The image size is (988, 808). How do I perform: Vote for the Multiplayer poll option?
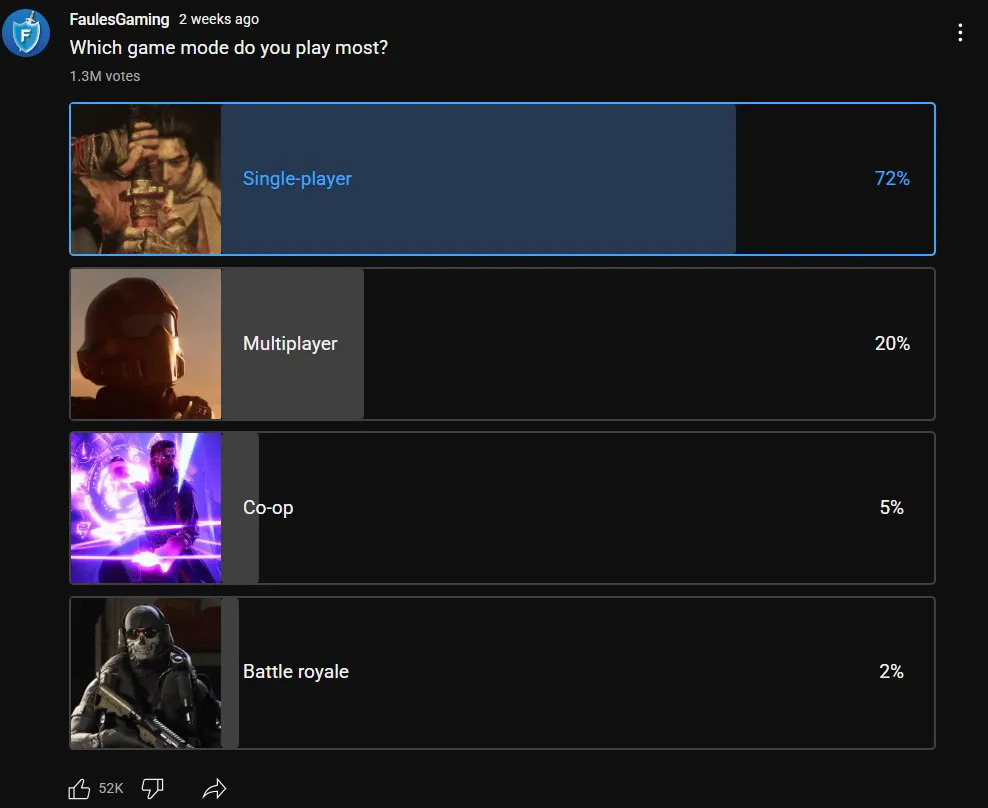pos(502,343)
